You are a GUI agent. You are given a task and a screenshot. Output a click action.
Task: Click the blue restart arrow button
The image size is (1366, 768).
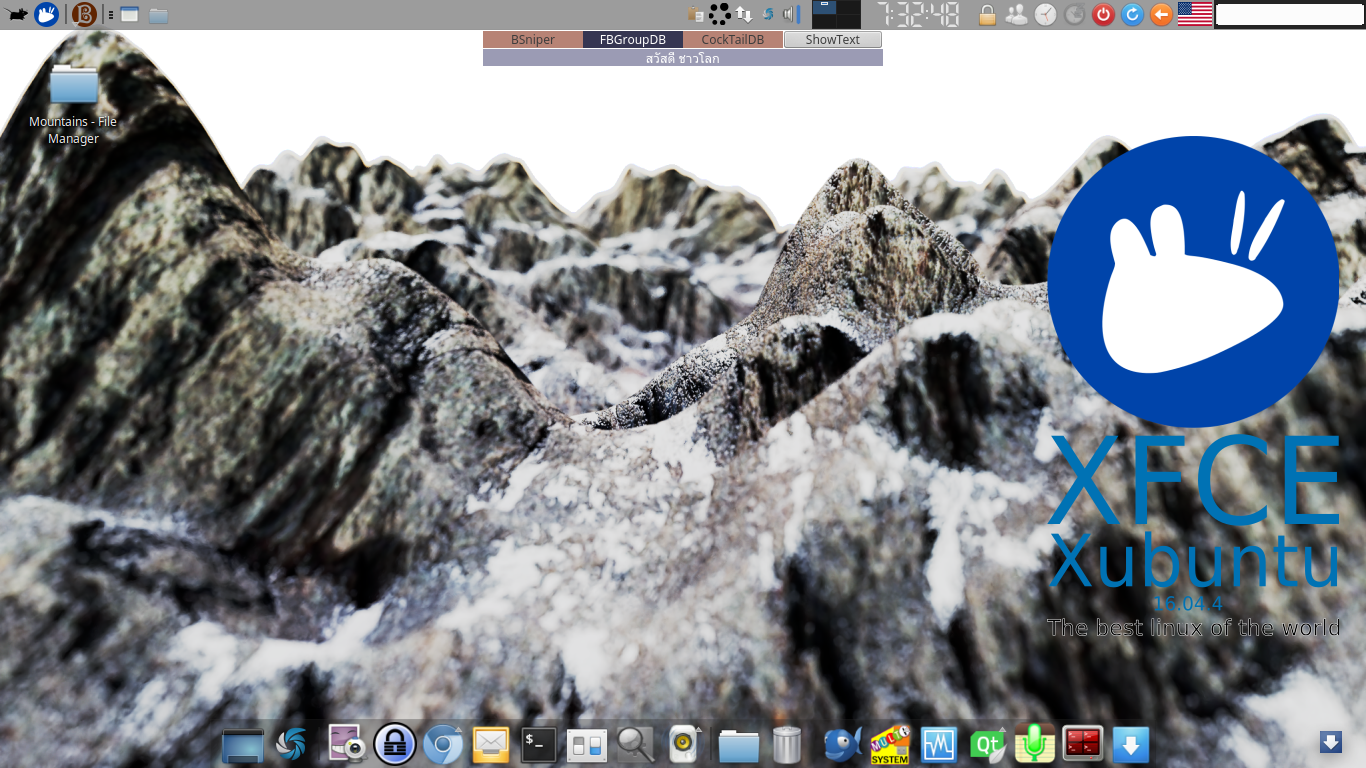coord(1132,14)
